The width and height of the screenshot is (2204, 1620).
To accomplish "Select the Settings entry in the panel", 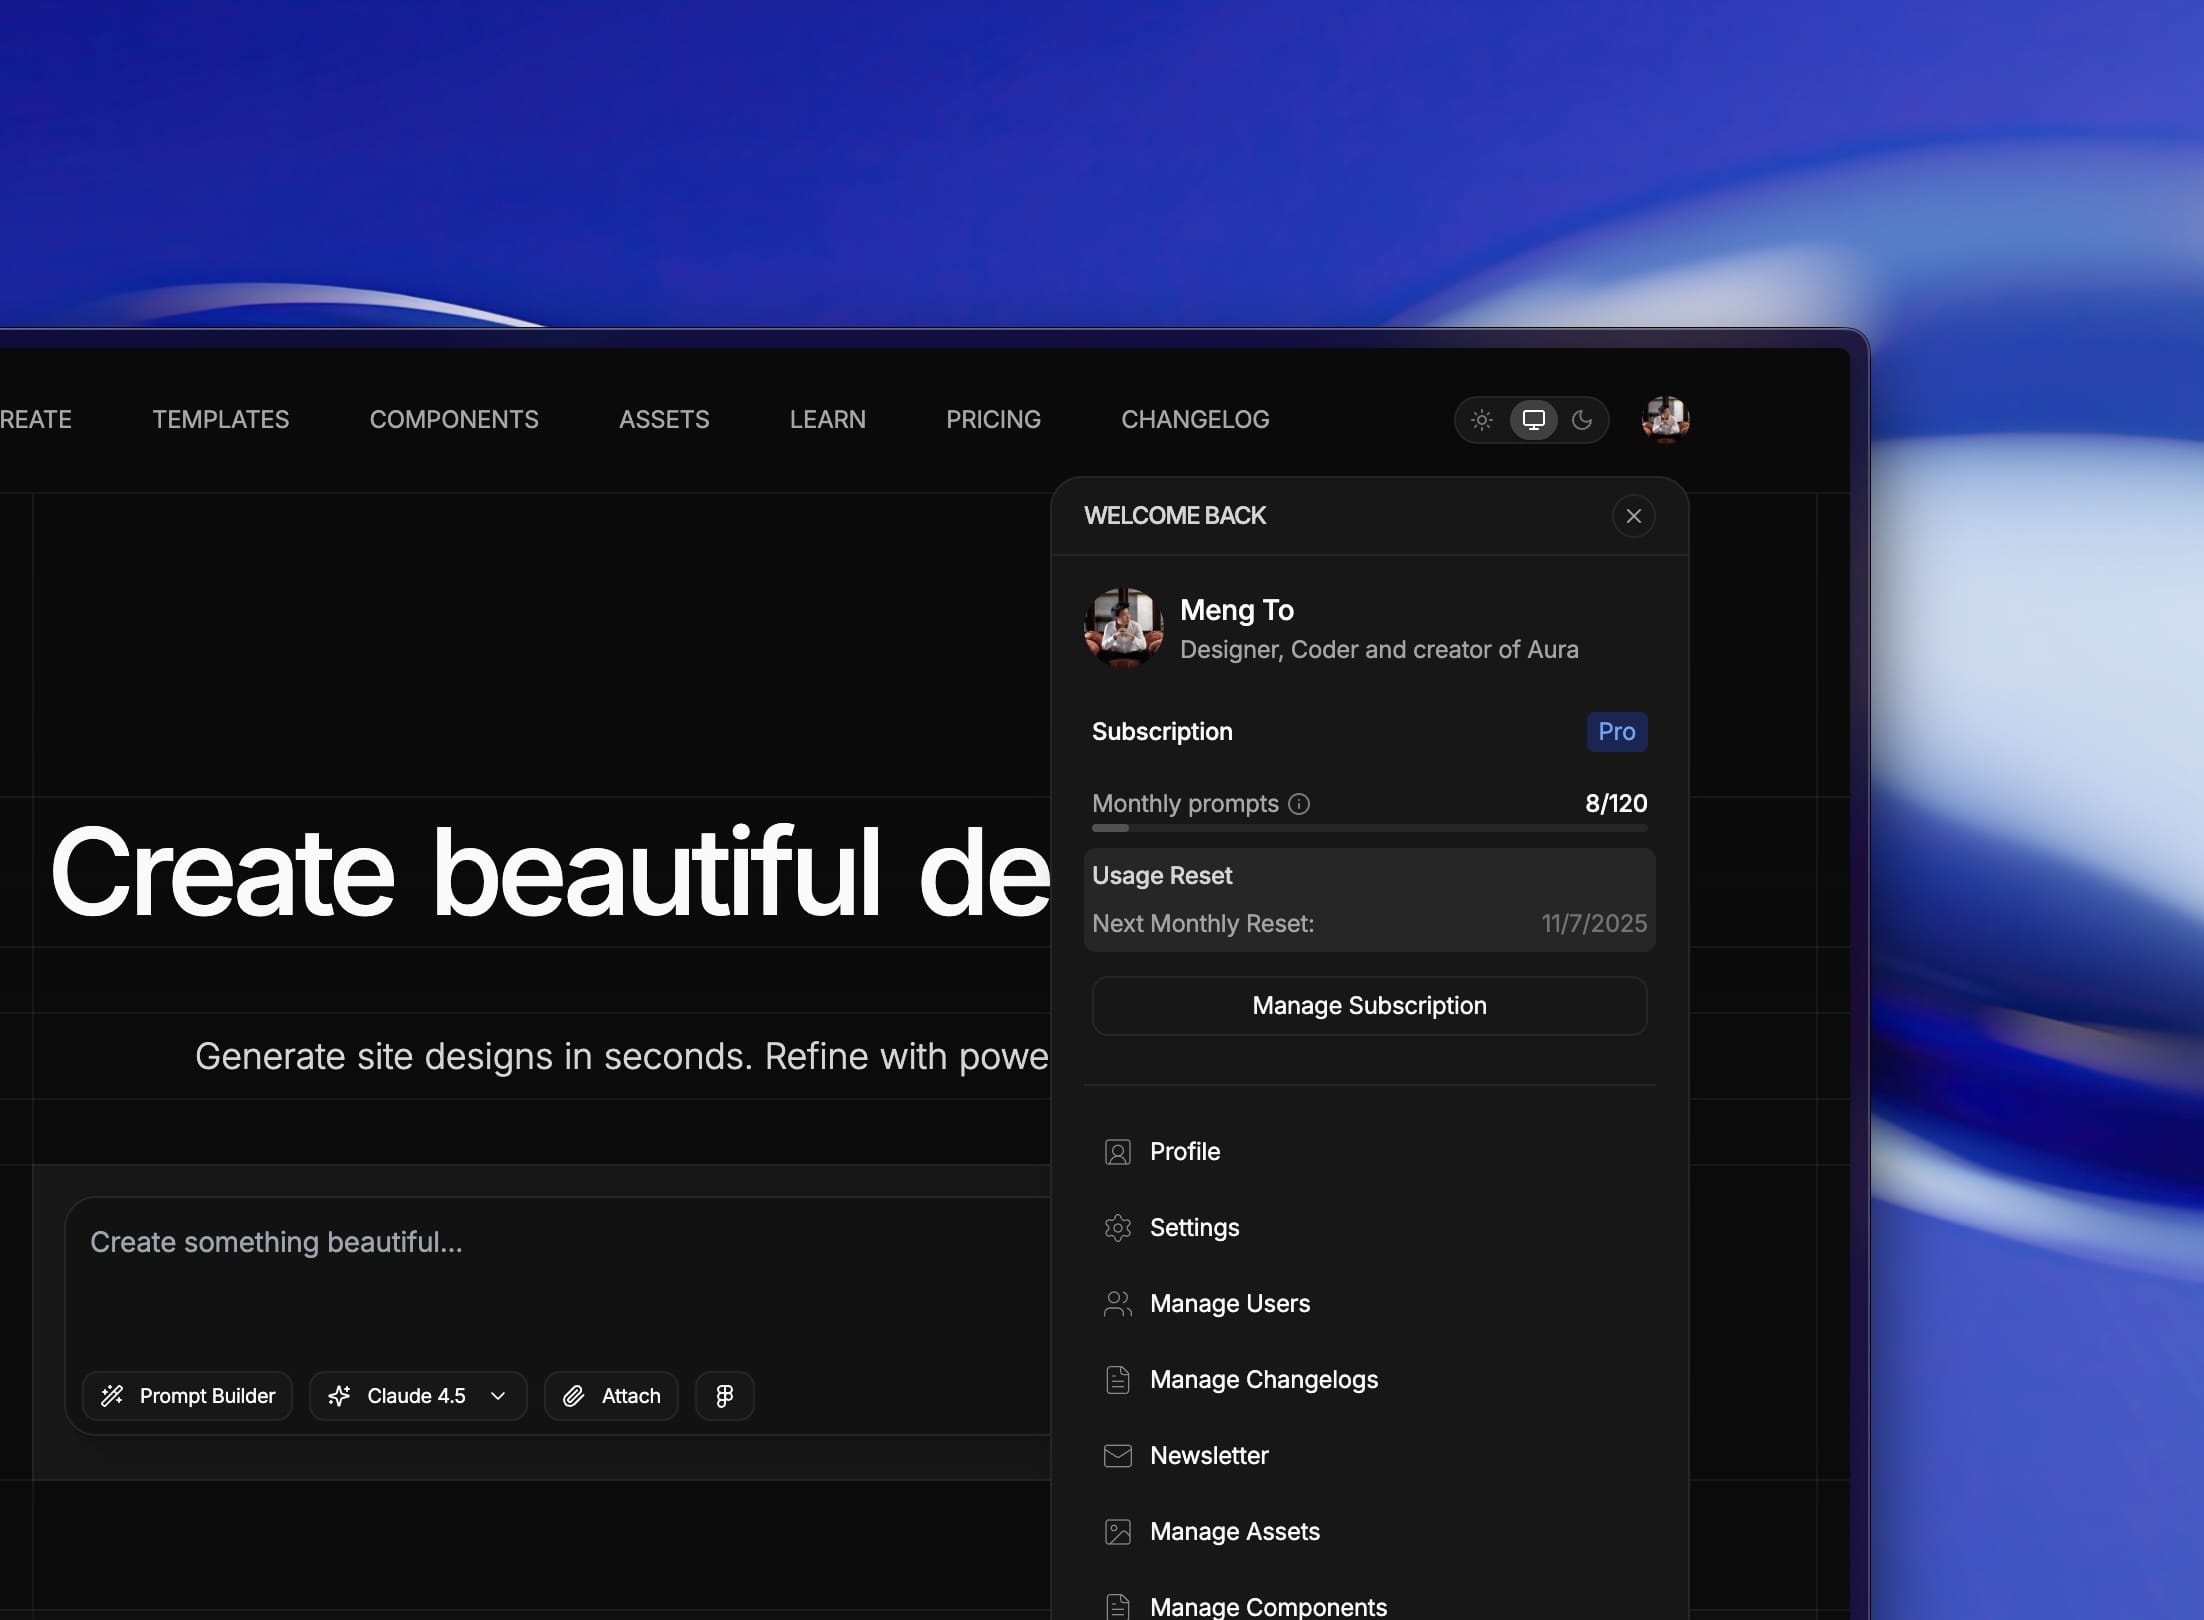I will click(x=1195, y=1227).
